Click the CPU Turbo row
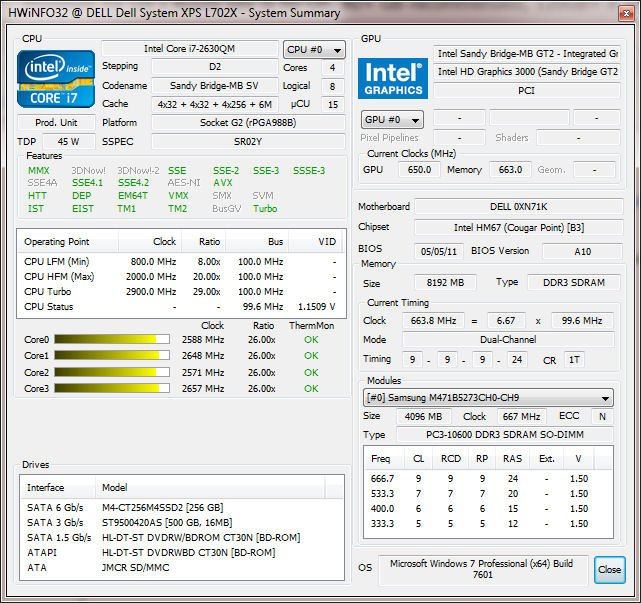641x603 pixels. [x=181, y=292]
